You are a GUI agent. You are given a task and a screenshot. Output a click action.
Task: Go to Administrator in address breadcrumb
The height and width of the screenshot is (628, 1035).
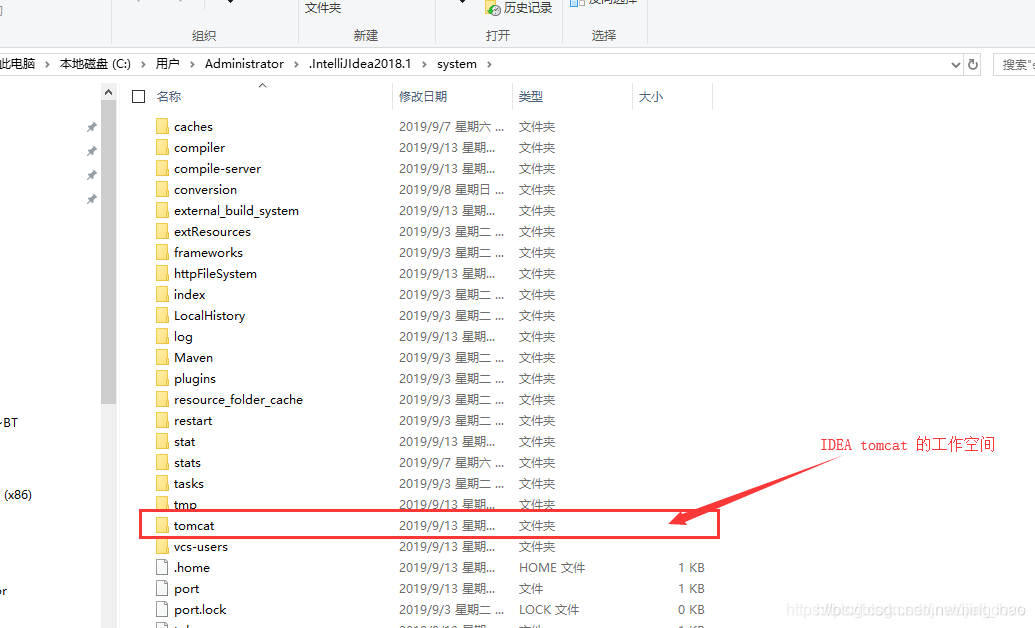click(244, 64)
